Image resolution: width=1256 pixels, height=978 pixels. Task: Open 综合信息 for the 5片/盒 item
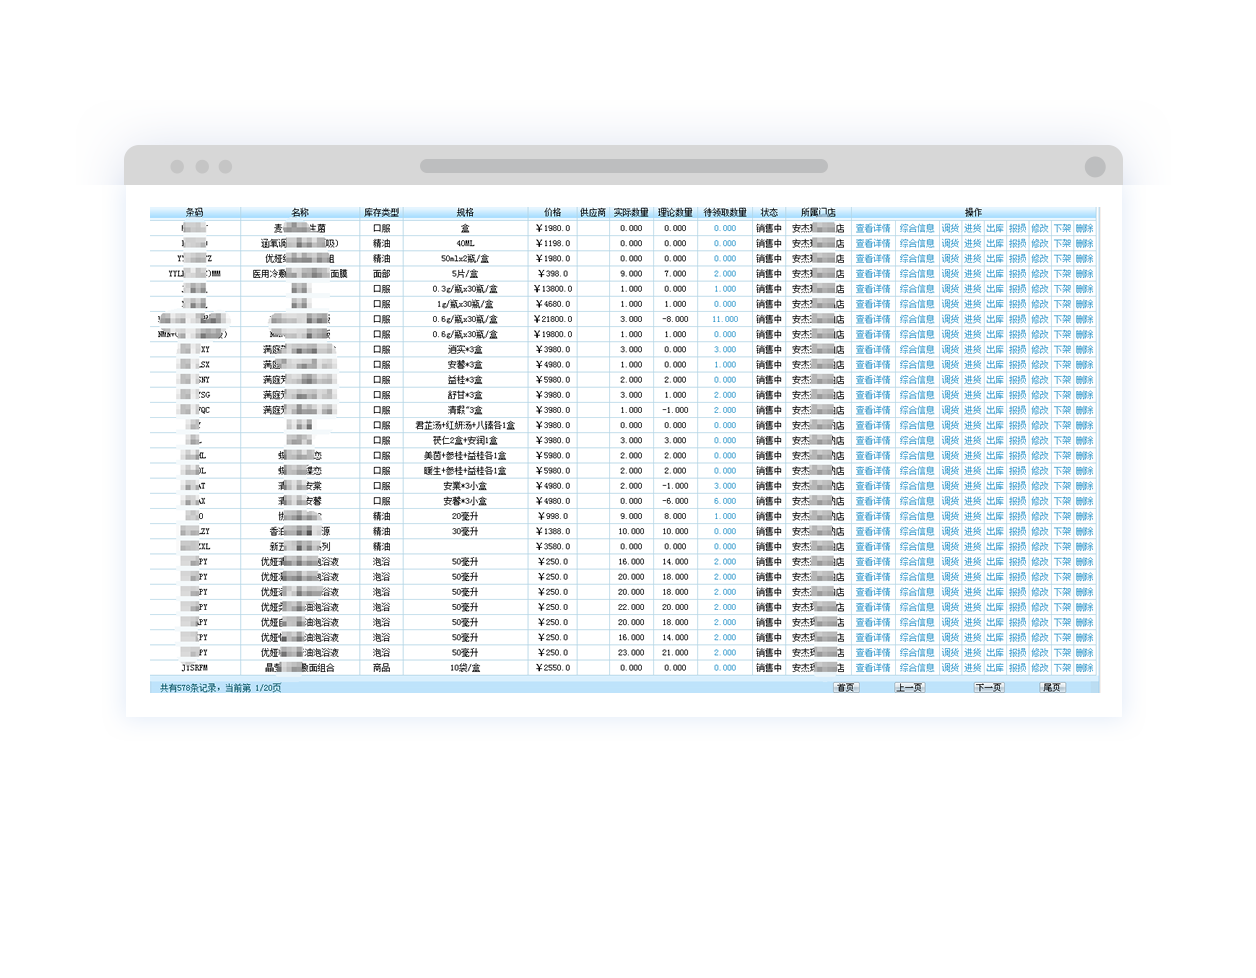(x=916, y=274)
